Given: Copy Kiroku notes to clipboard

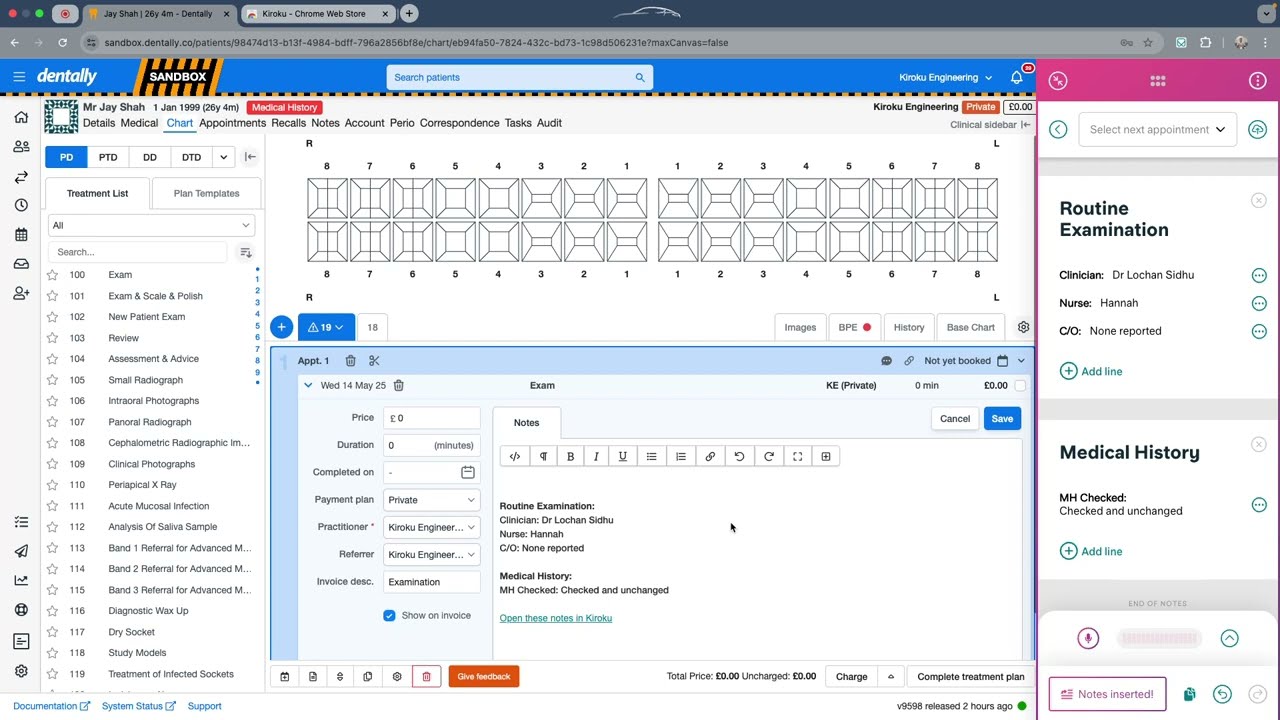Looking at the screenshot, I should [1189, 694].
